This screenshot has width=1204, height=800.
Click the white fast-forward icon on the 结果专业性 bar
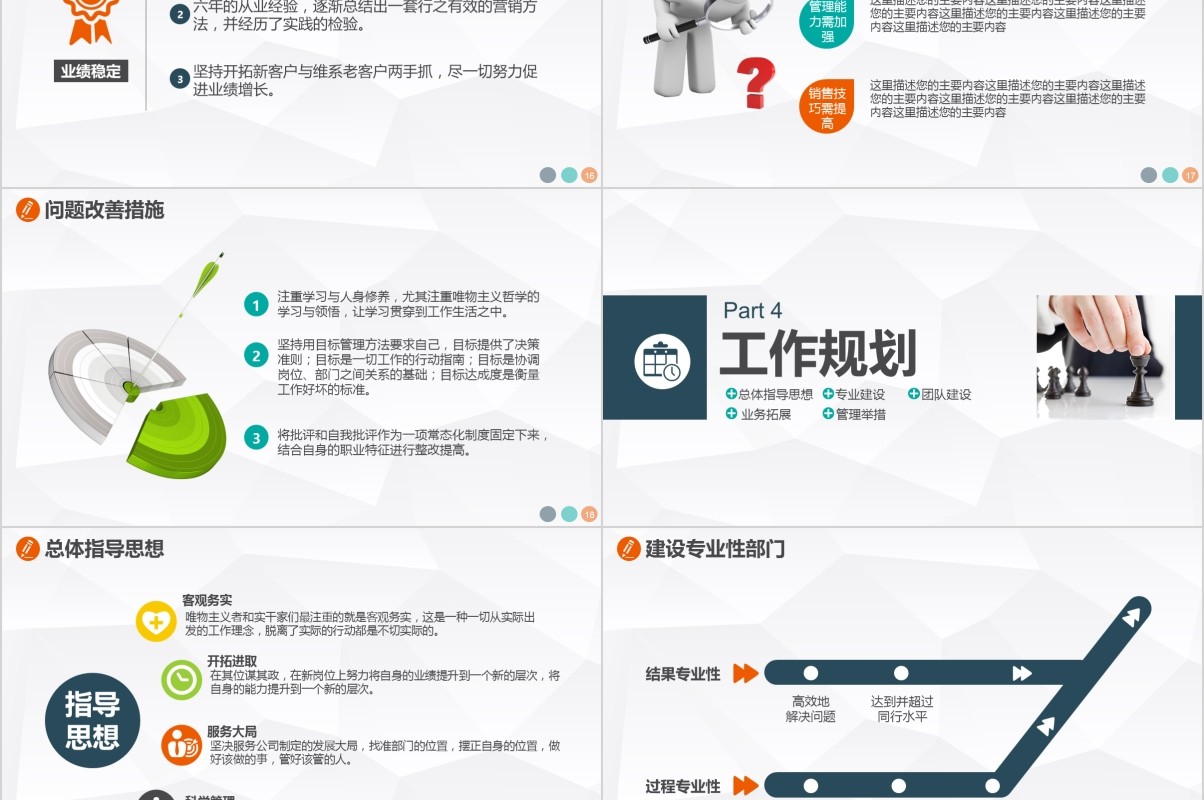pos(1022,673)
